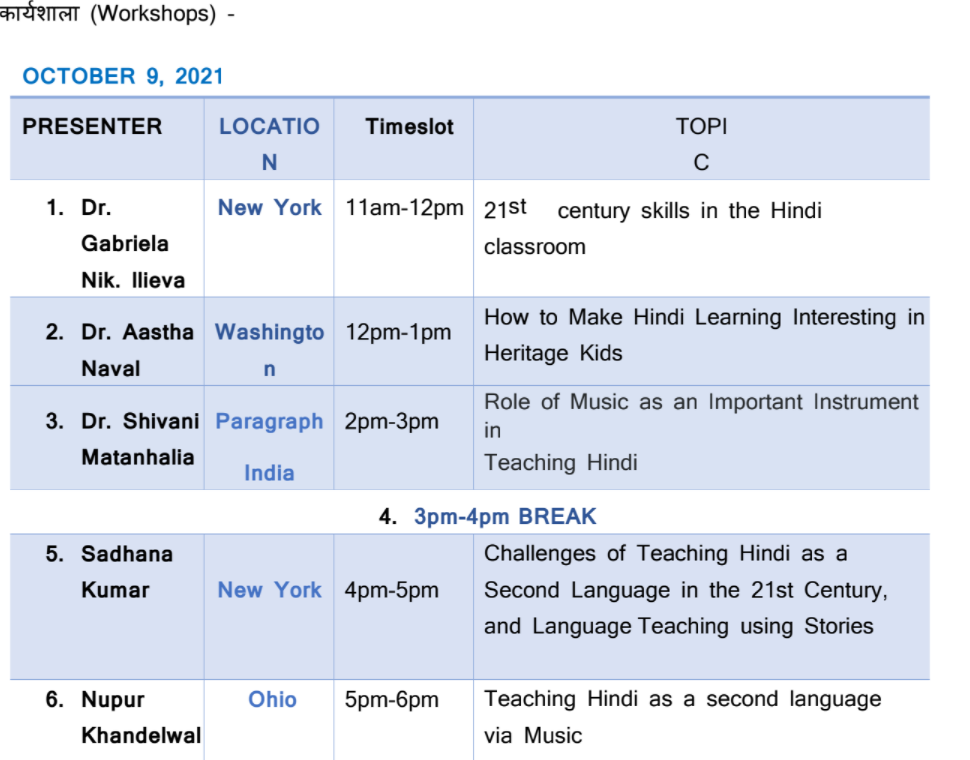
Task: Click the PRESENTER column header
Action: 92,127
